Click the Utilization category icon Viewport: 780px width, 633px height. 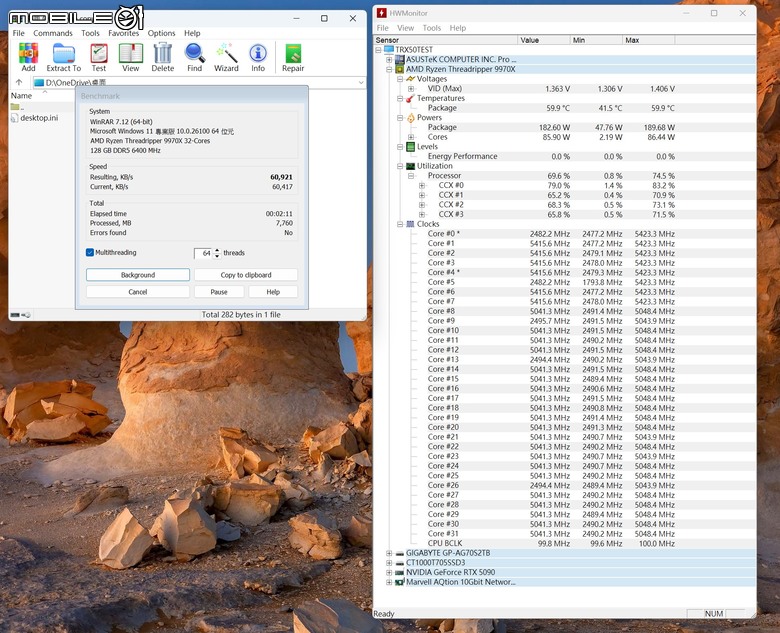click(410, 166)
